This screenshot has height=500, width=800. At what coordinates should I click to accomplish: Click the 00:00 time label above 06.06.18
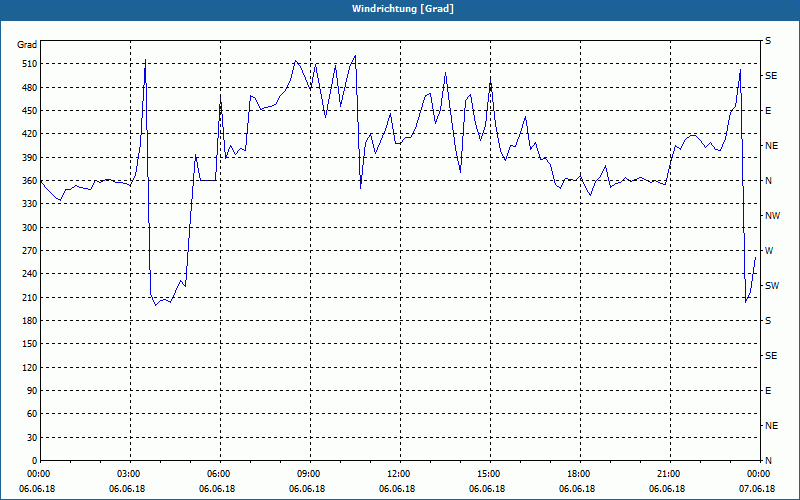(x=37, y=474)
